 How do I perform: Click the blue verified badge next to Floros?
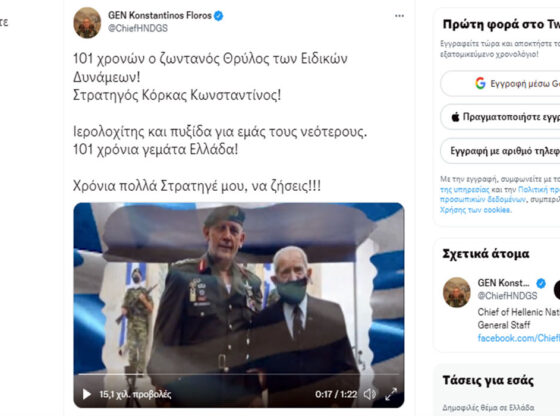219,16
